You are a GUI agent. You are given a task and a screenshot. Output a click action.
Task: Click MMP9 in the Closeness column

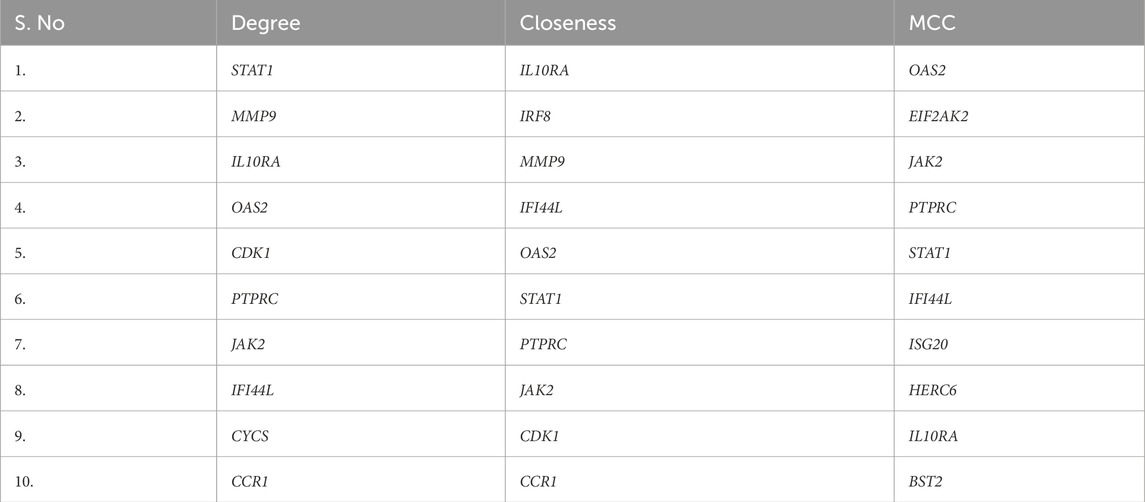click(540, 160)
